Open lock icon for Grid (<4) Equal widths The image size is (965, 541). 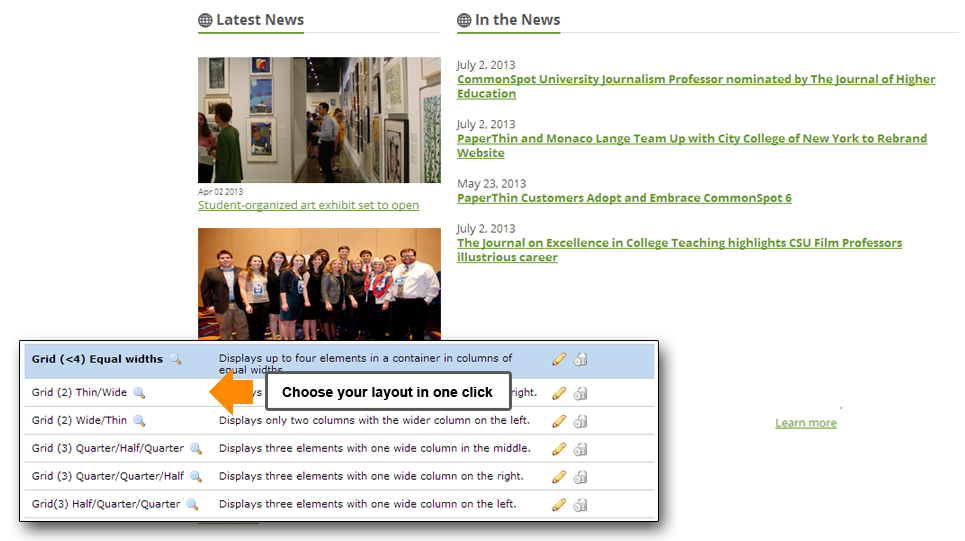580,359
